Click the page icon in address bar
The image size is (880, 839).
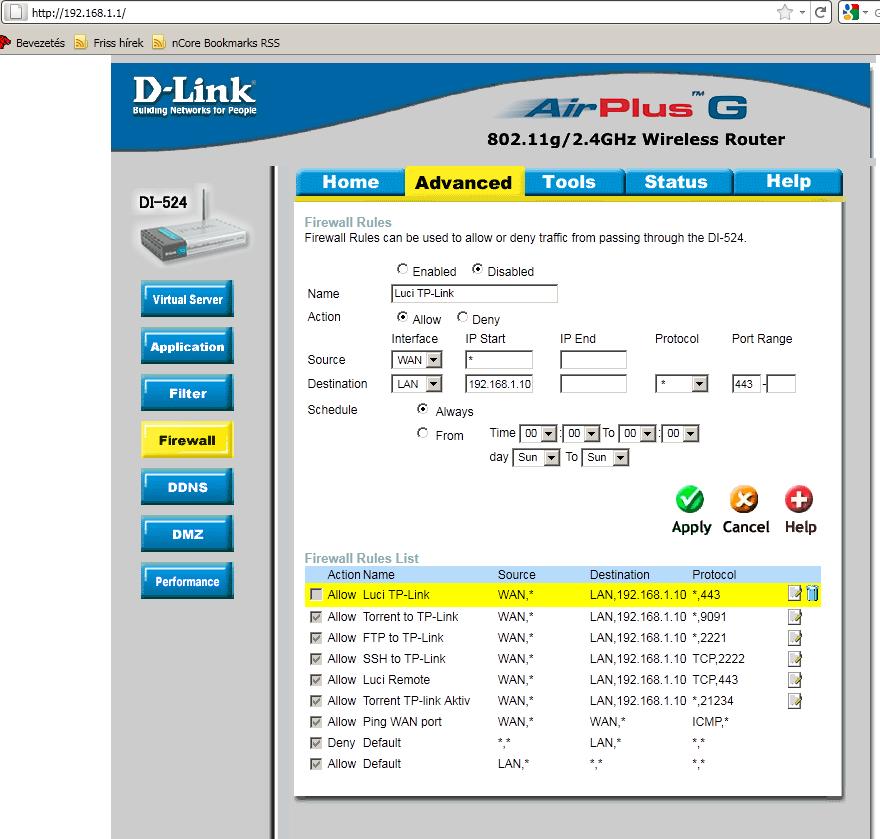tap(16, 12)
